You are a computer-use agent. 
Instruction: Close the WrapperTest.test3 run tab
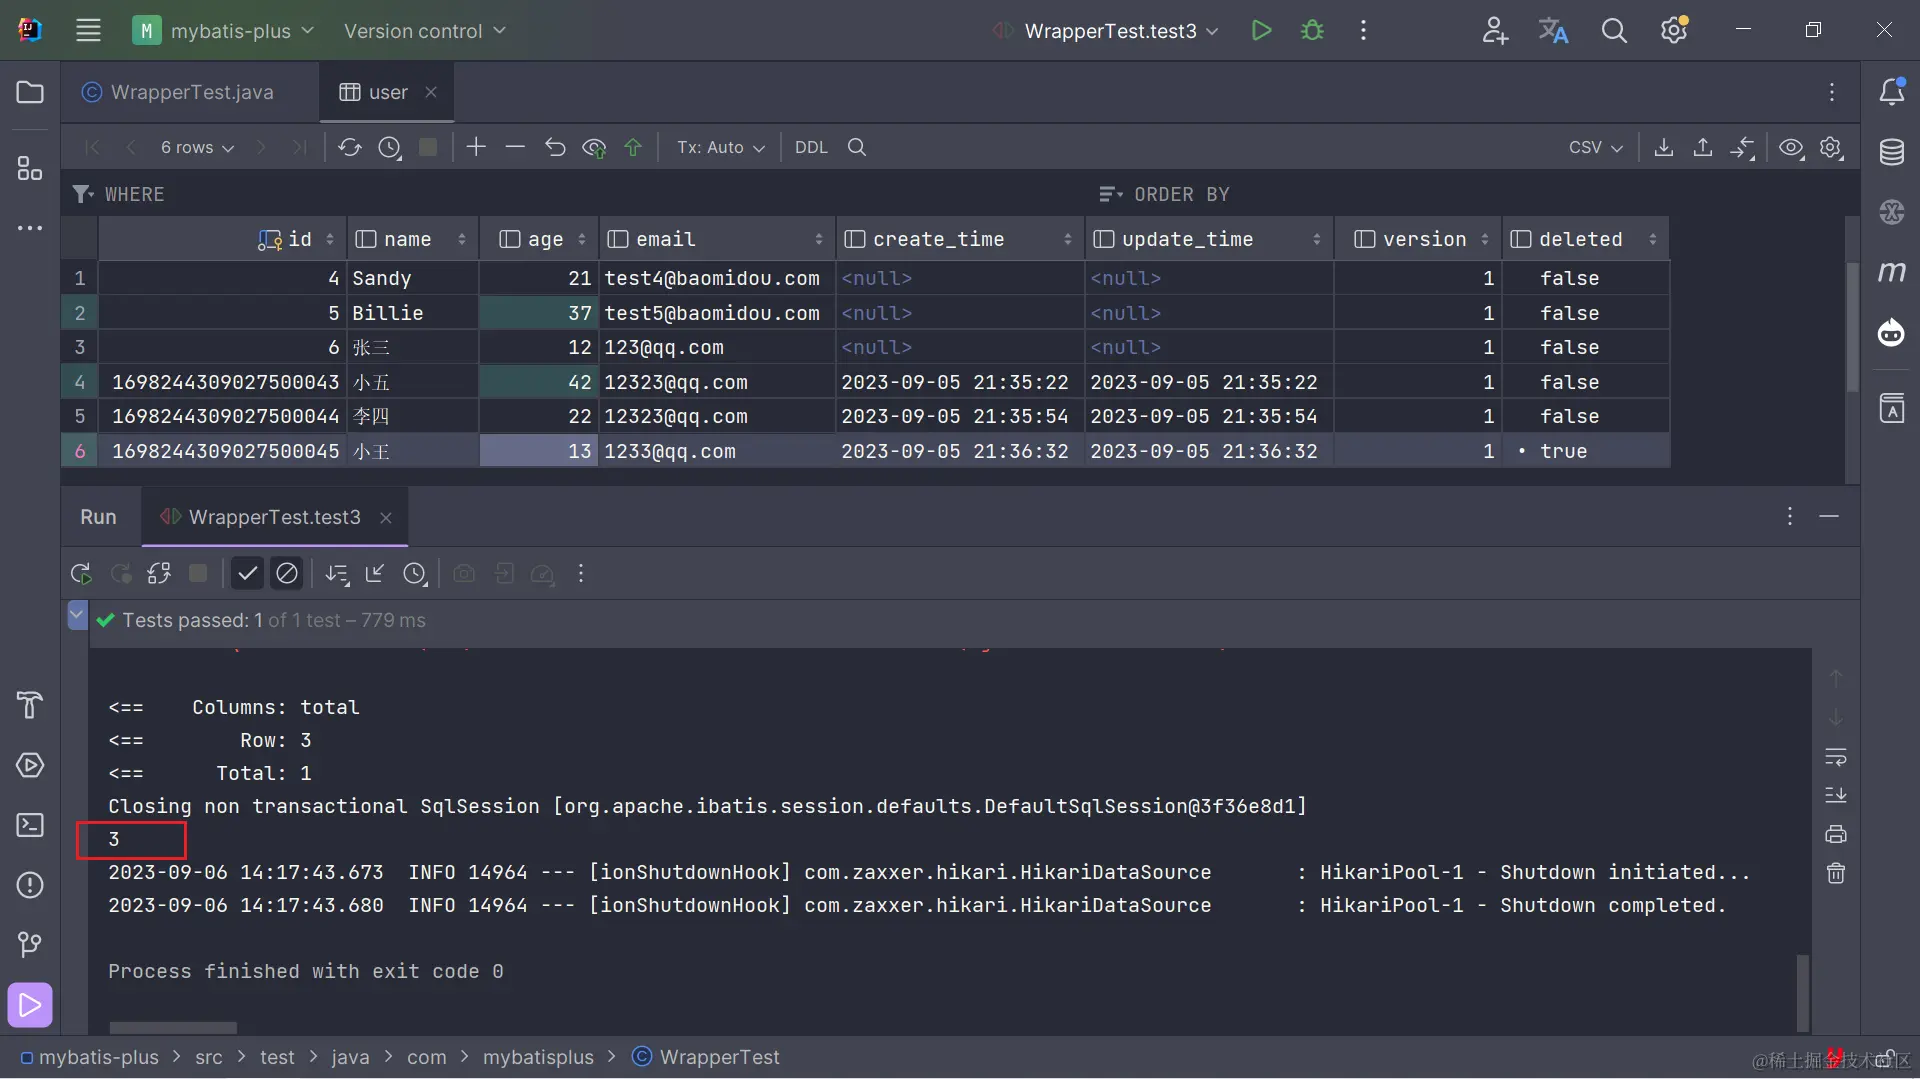click(x=385, y=517)
